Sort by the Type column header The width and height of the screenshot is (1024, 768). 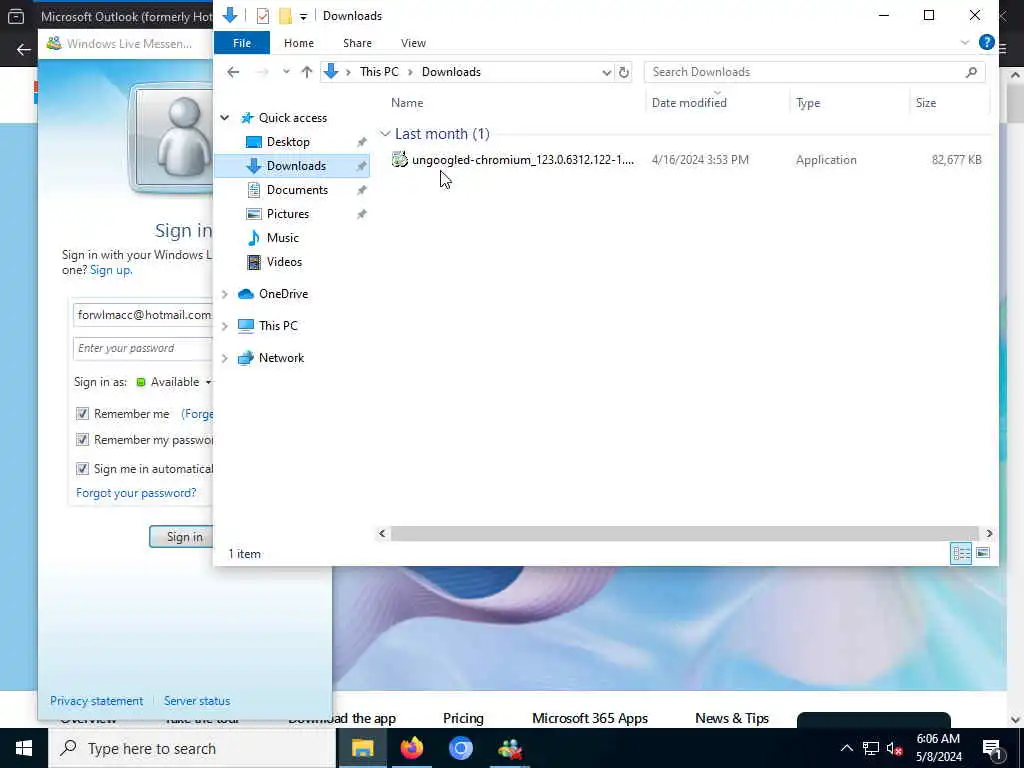[808, 103]
